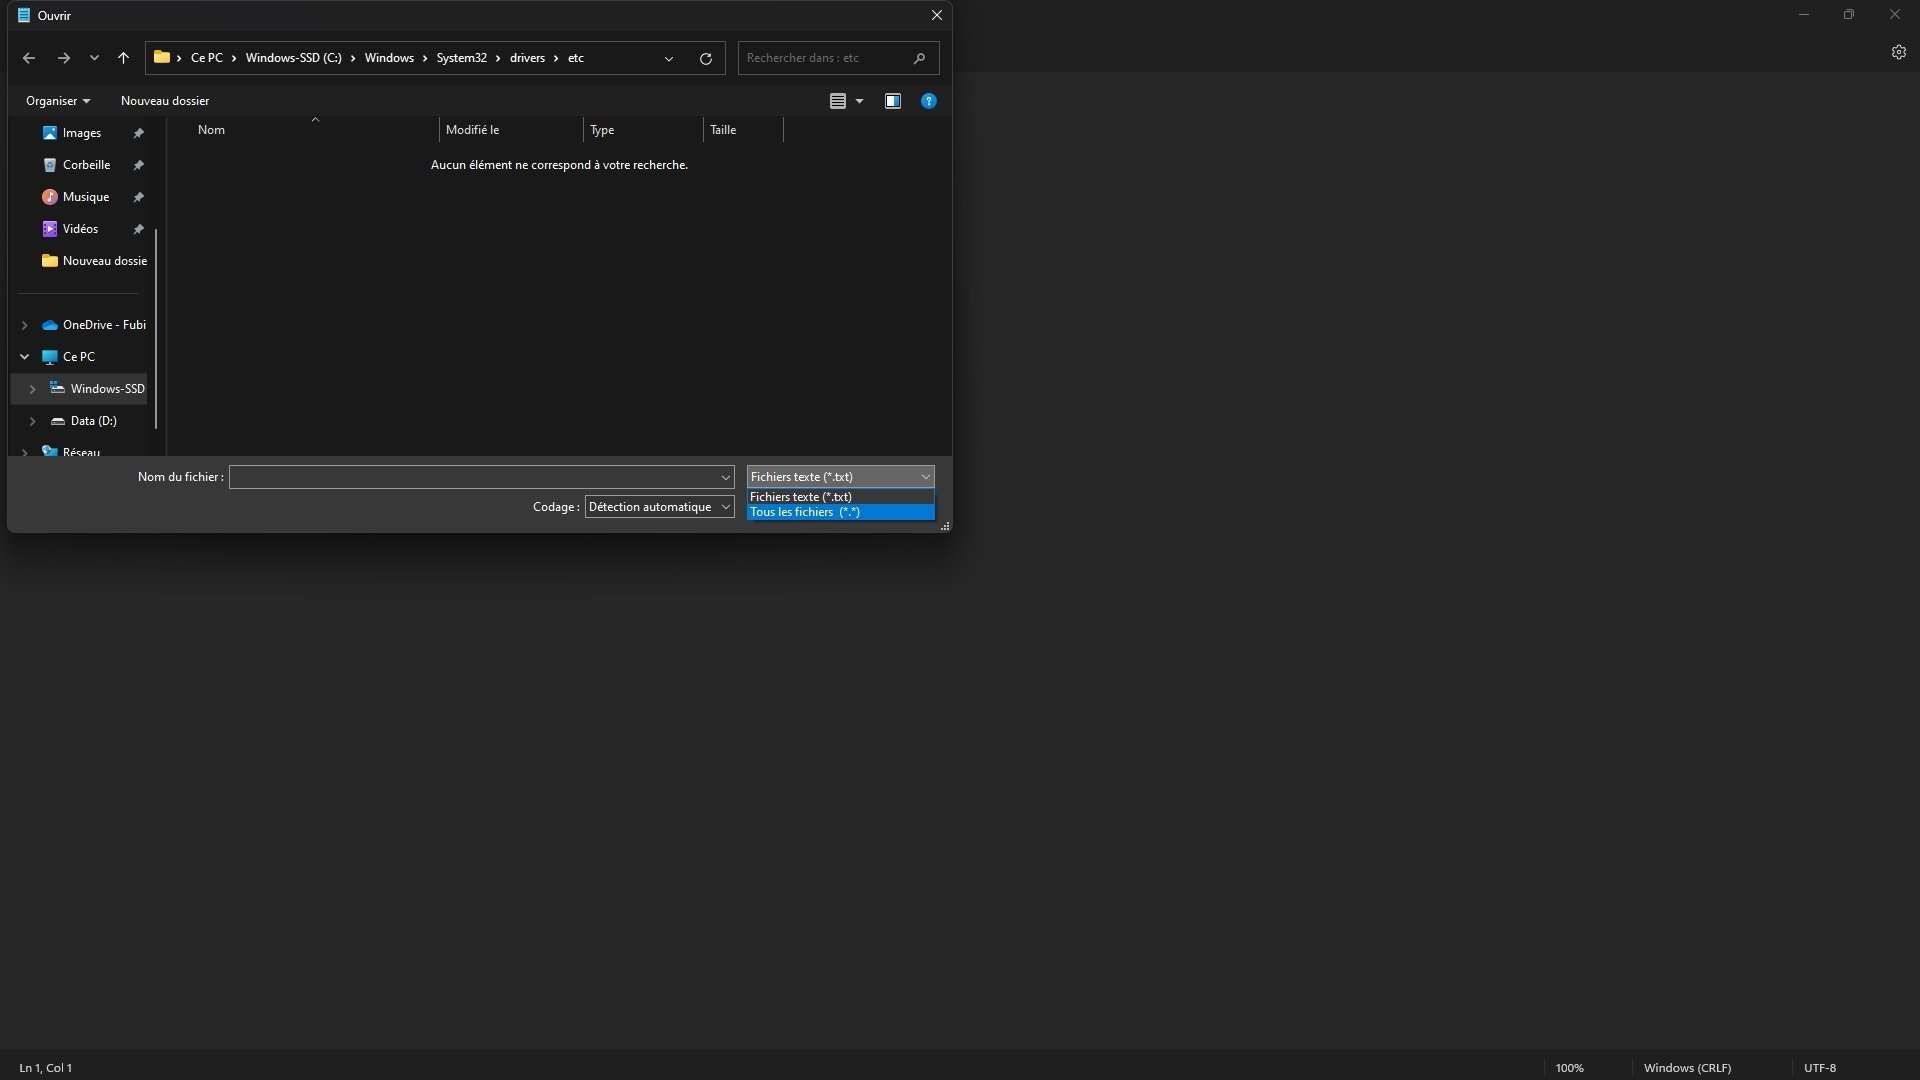Open the recent locations chevron
Image resolution: width=1920 pixels, height=1080 pixels.
[x=94, y=58]
